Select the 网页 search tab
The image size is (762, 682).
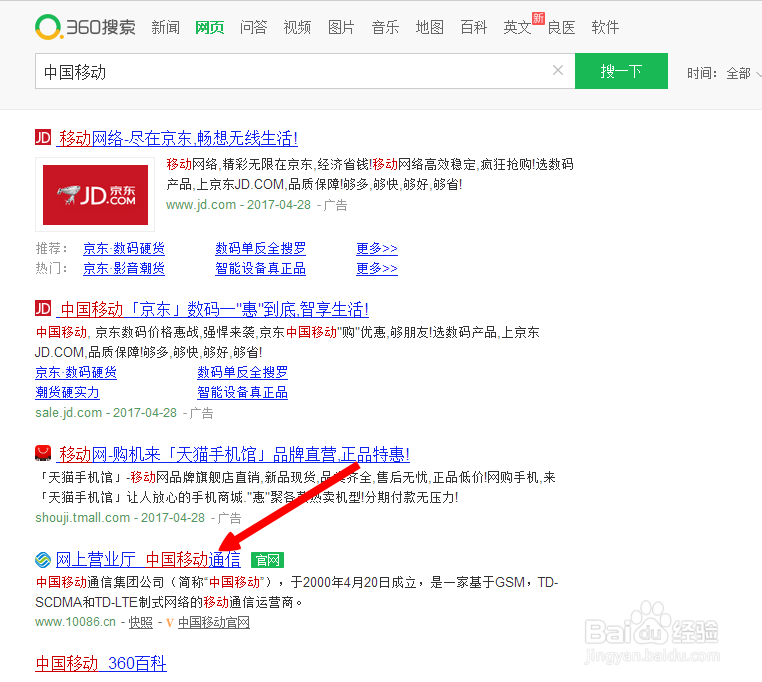pyautogui.click(x=209, y=27)
